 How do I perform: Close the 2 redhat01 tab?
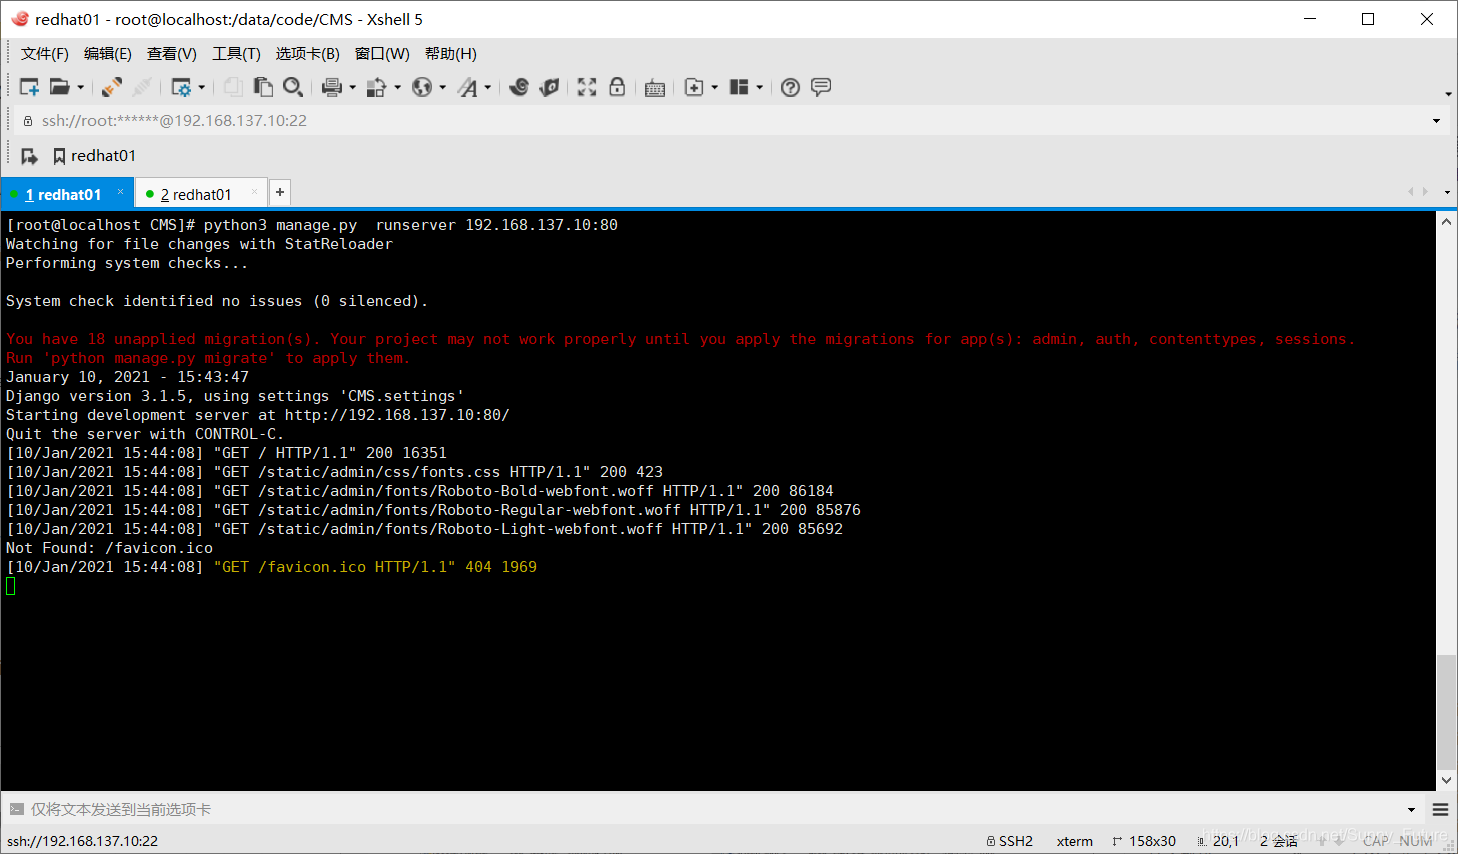[254, 192]
